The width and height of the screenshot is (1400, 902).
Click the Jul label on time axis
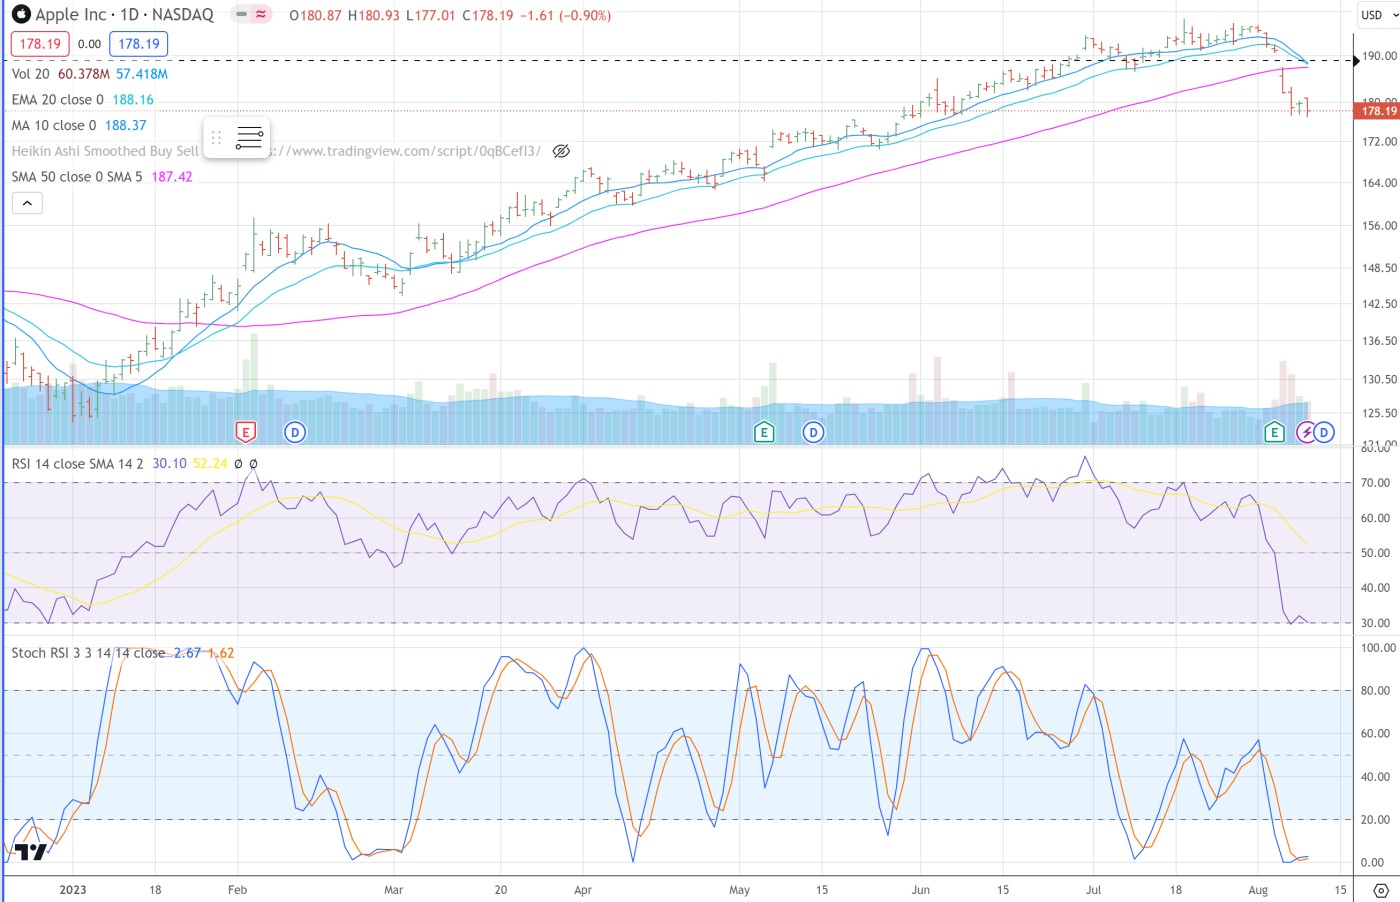click(x=1094, y=890)
